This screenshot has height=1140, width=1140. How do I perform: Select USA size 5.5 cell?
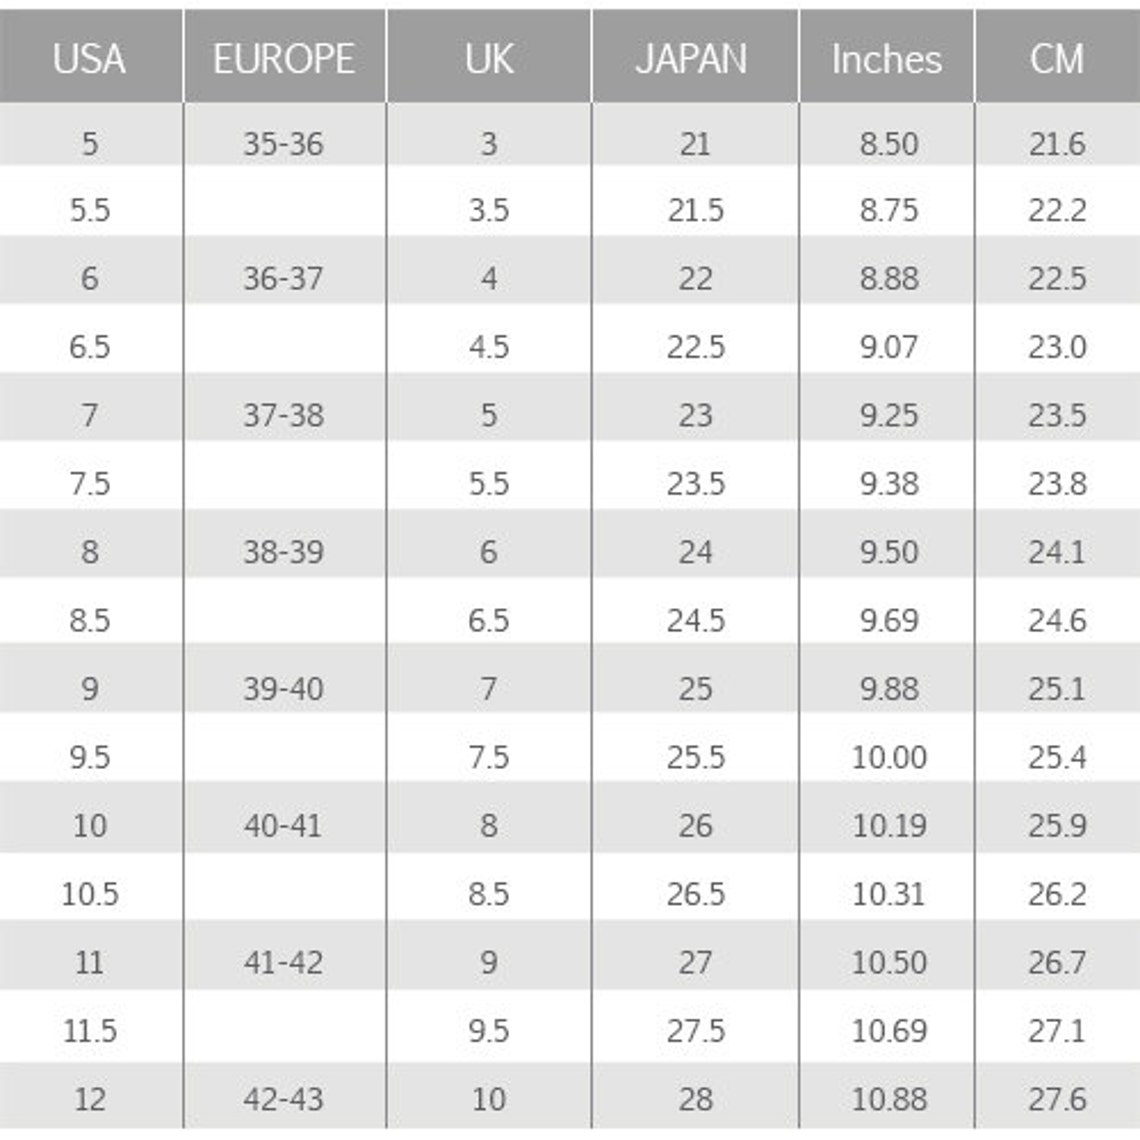(90, 210)
